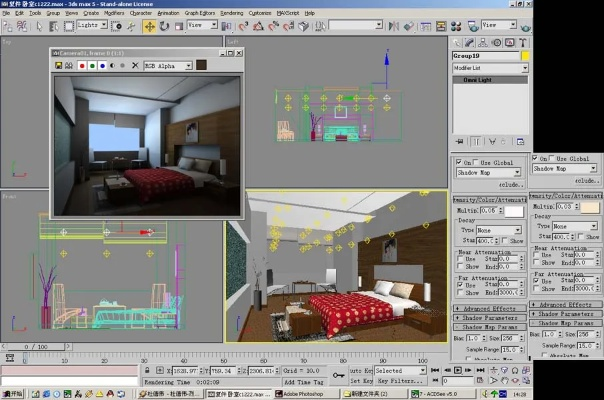Open the Utilities panel hammer icon
Screen dimensions: 604x400
[x=522, y=43]
